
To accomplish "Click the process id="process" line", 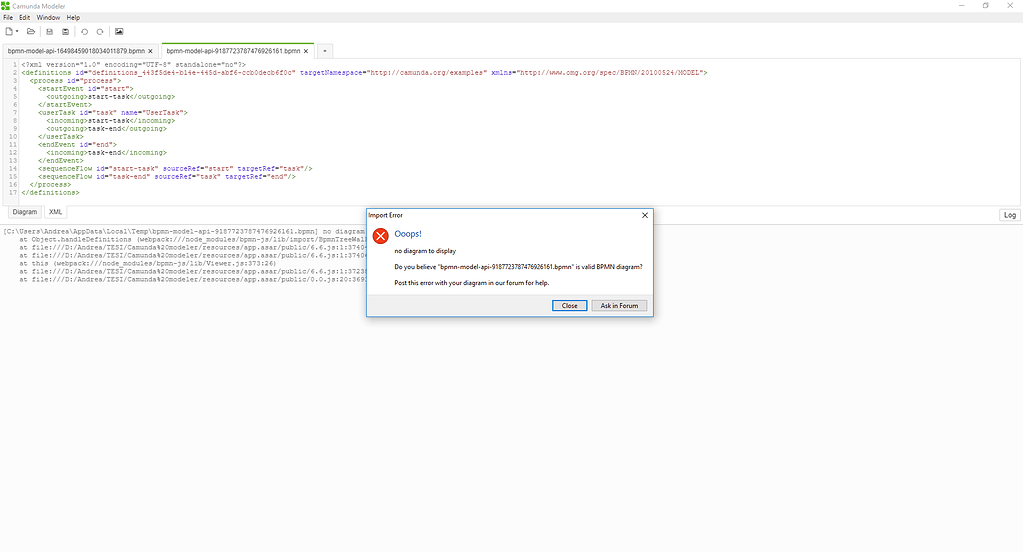I will [75, 81].
